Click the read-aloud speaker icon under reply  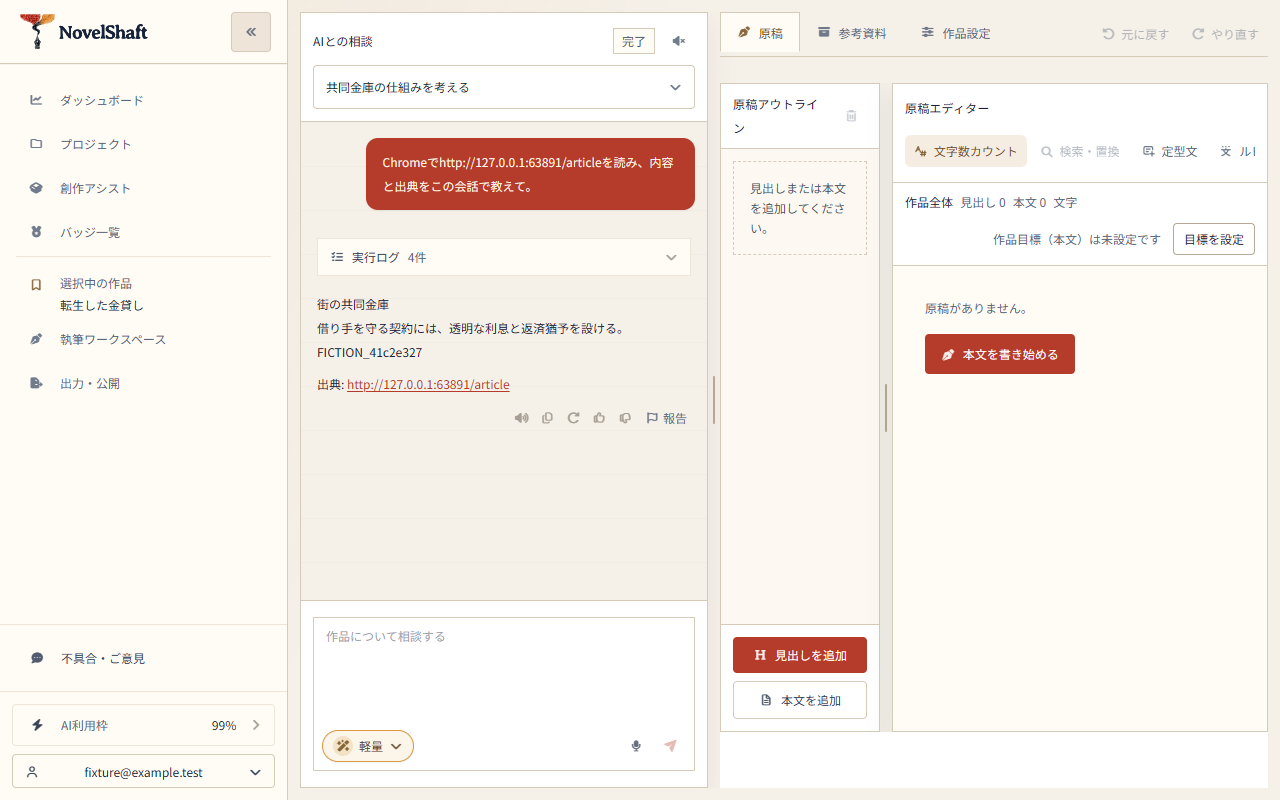tap(521, 418)
